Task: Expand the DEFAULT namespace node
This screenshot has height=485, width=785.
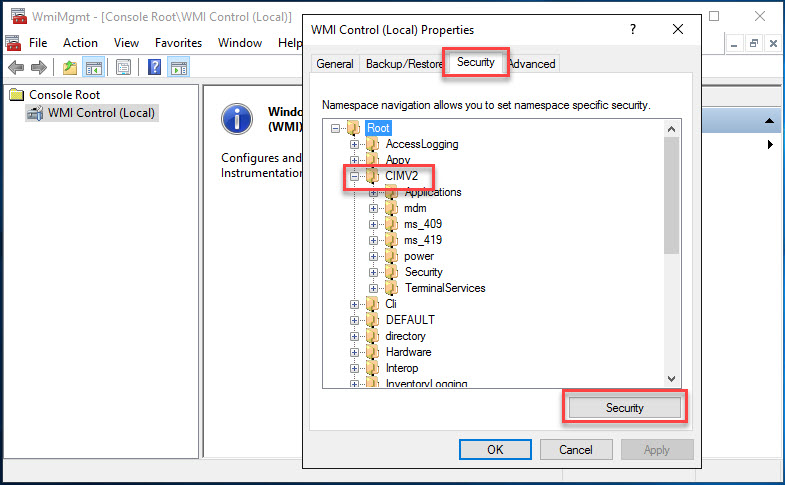Action: (x=354, y=320)
